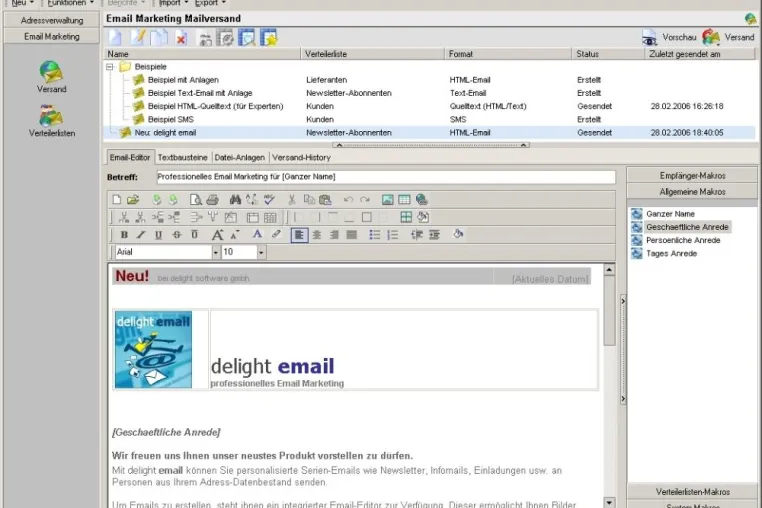Click the delete mailing red X icon

[181, 38]
